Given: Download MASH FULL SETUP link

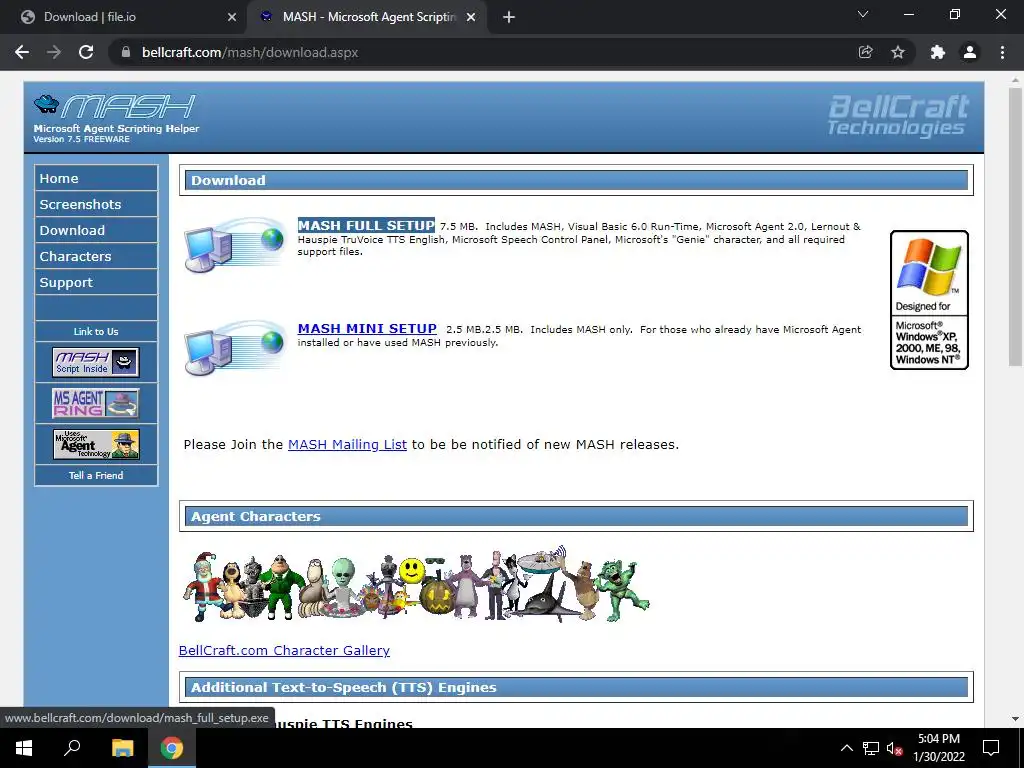Looking at the screenshot, I should click(x=366, y=225).
